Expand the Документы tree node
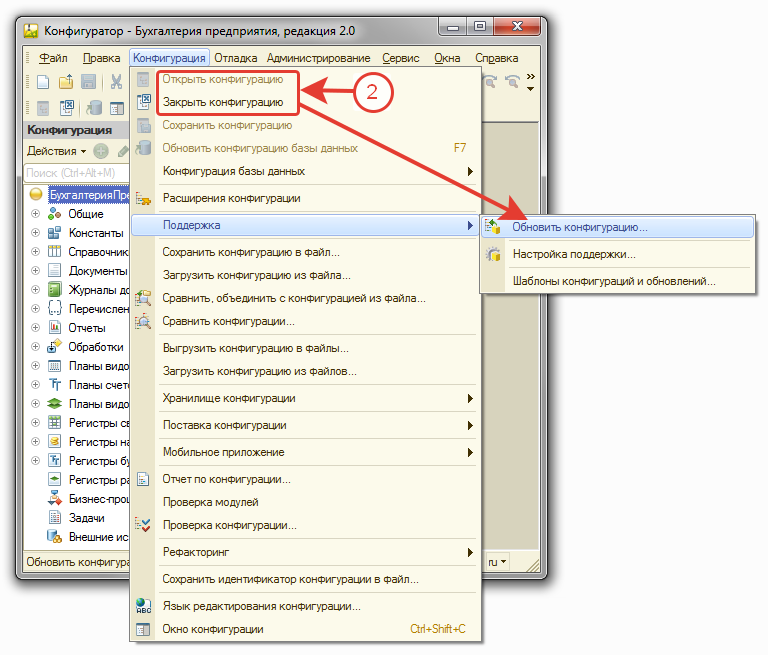 pos(35,271)
